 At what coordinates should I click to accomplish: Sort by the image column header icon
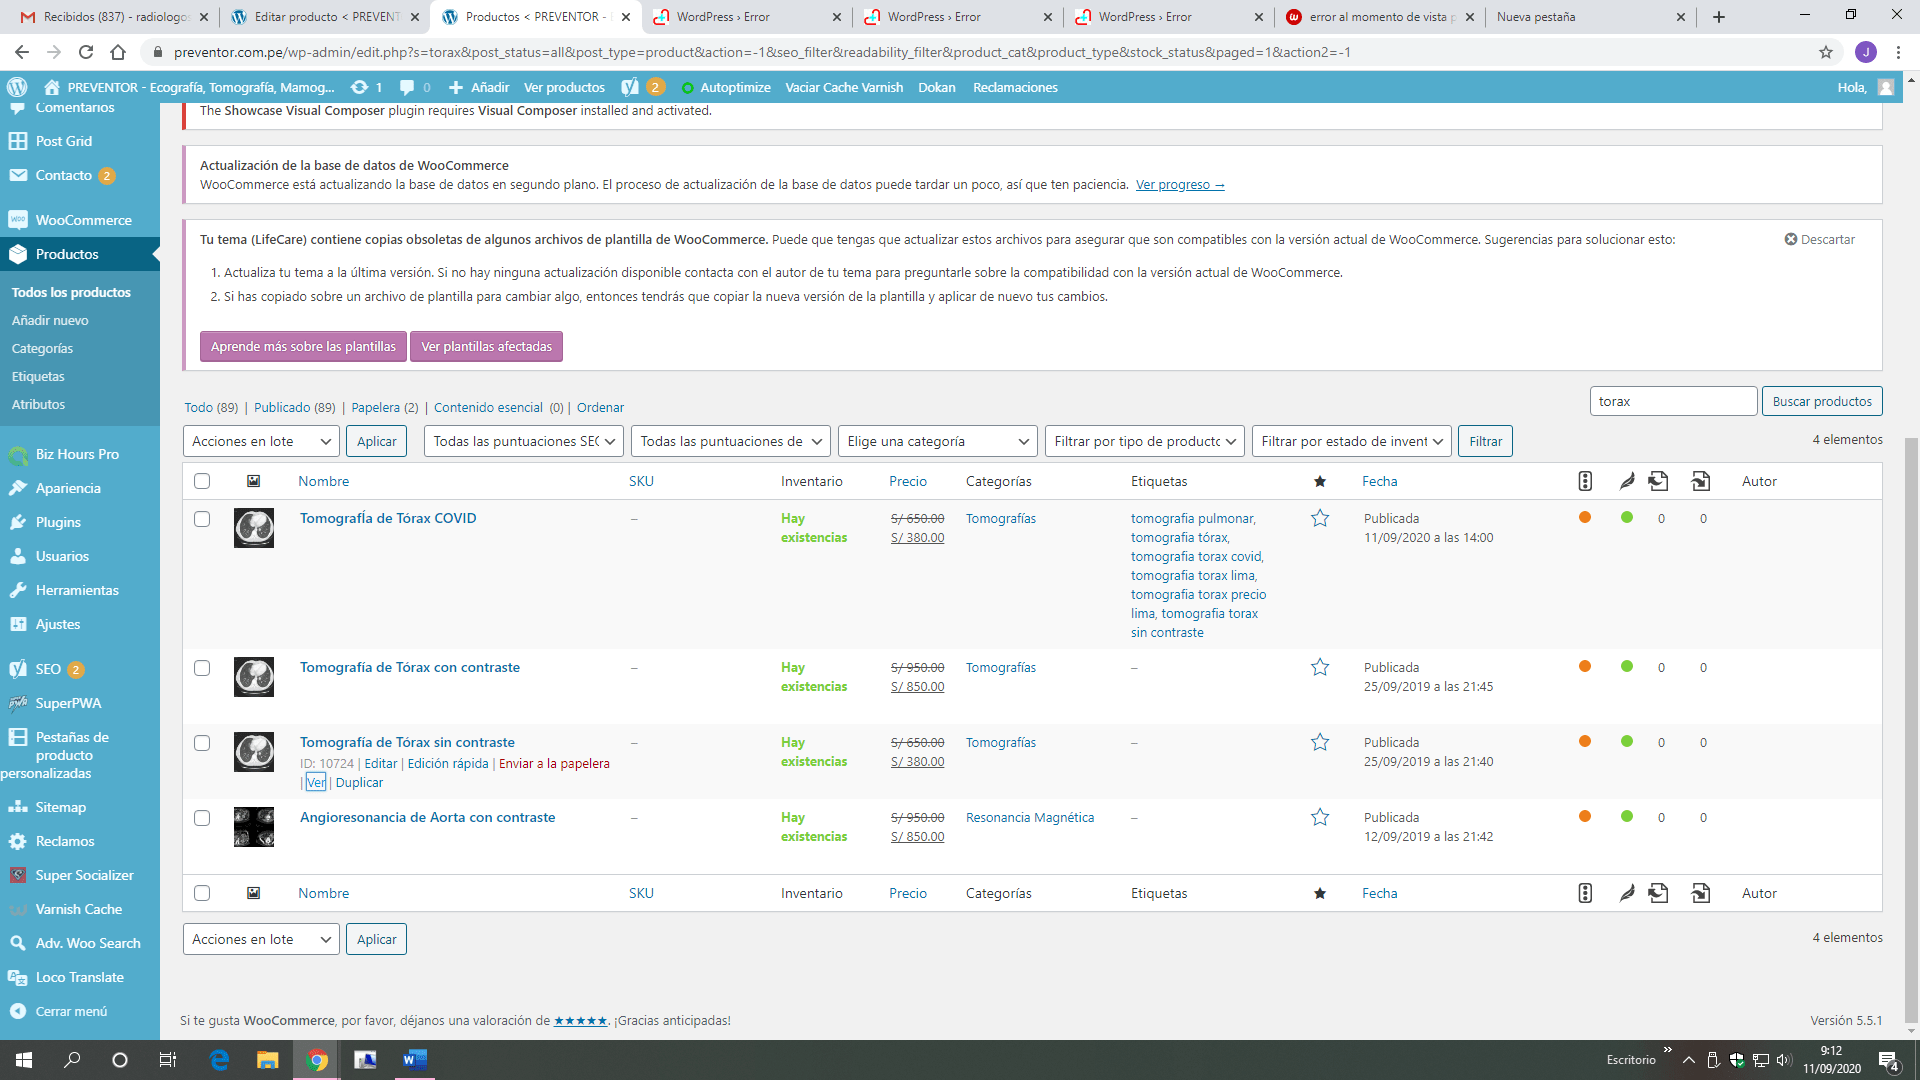click(x=254, y=481)
